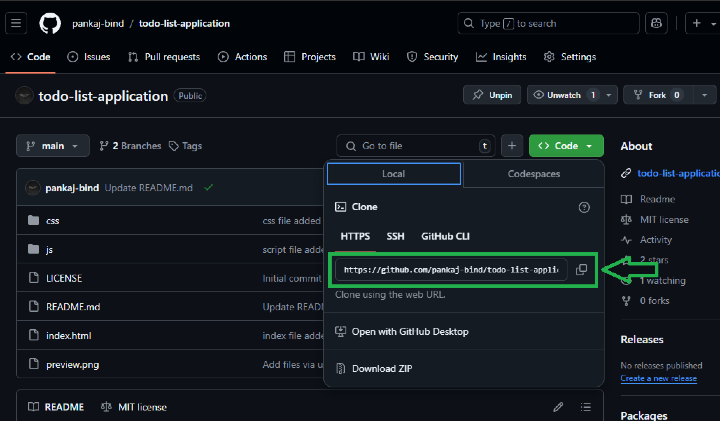720x421 pixels.
Task: Click the GitHub logo icon
Action: [x=50, y=23]
